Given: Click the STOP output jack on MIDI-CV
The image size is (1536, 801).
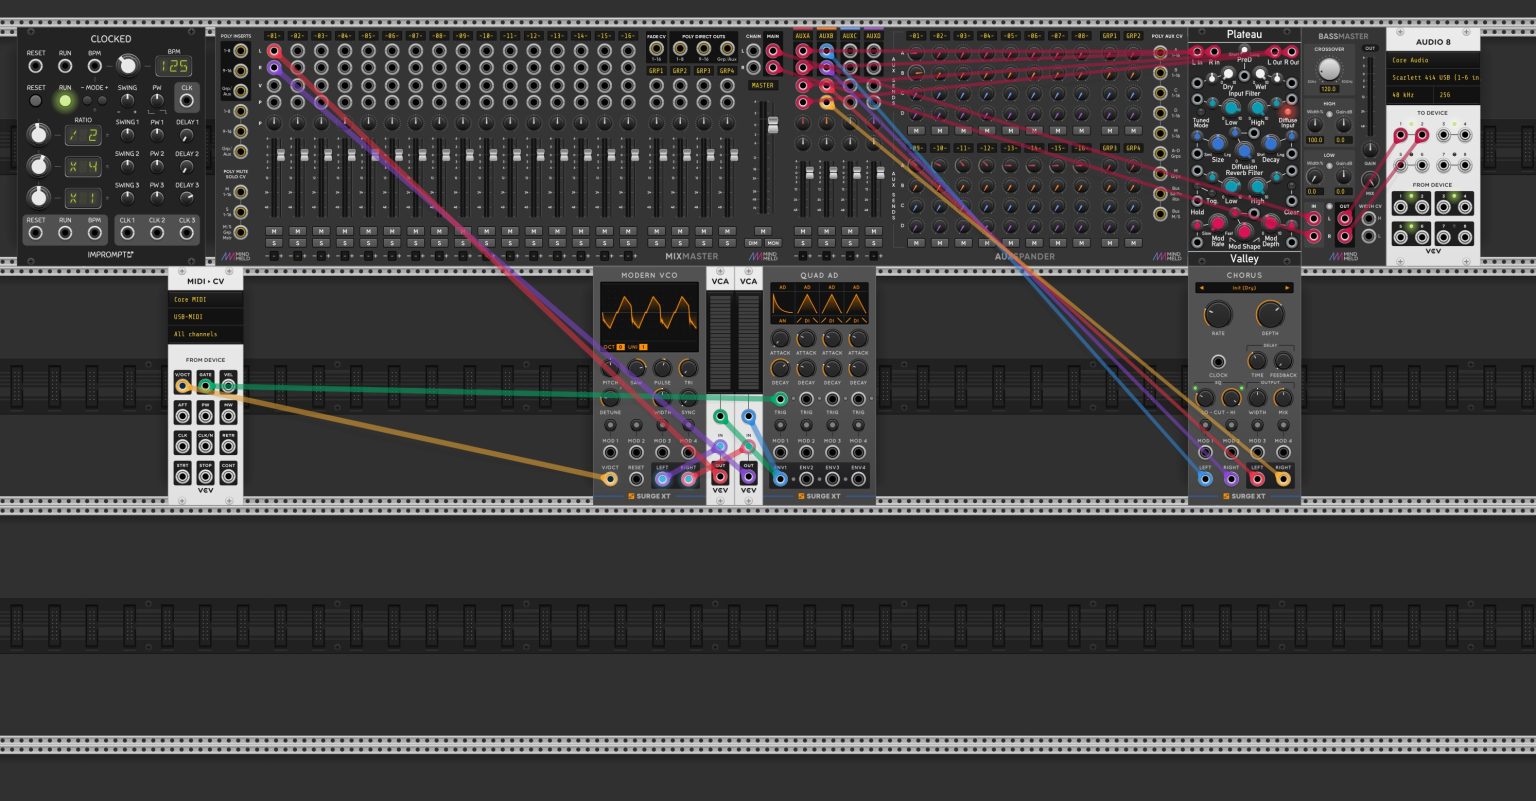Looking at the screenshot, I should pyautogui.click(x=206, y=477).
